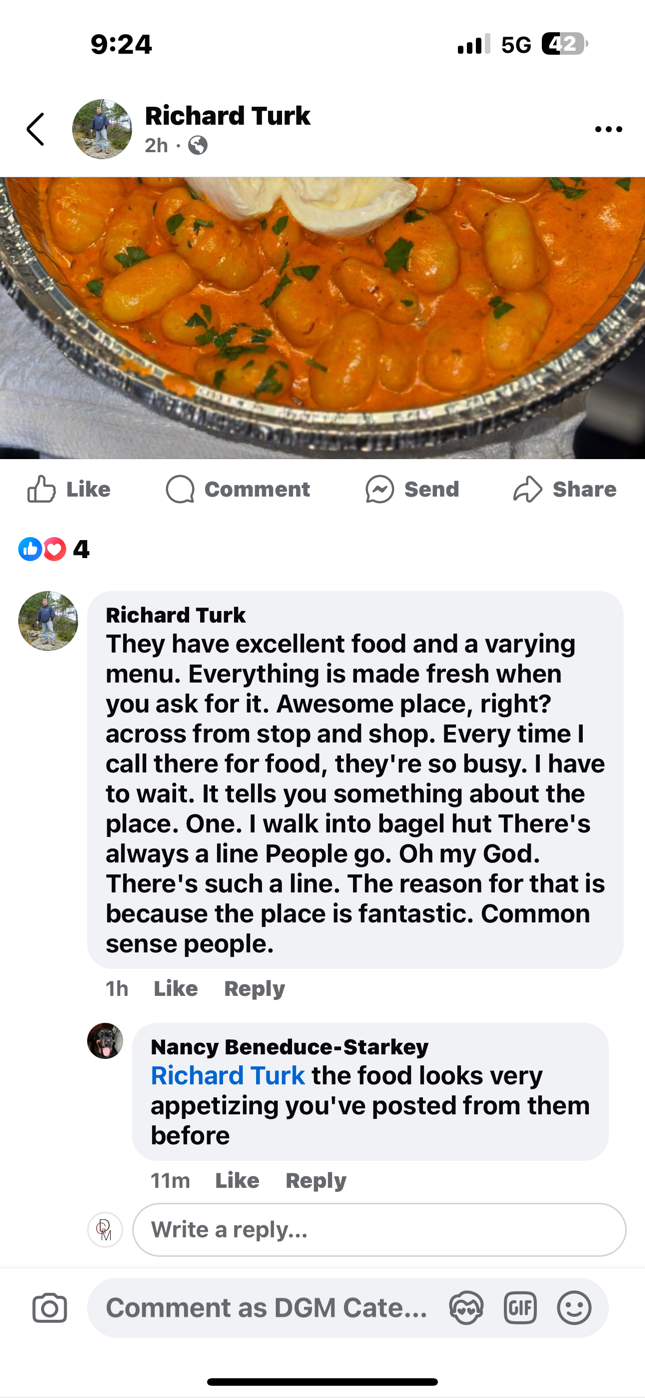Open camera to attach a photo
The height and width of the screenshot is (1398, 645).
coord(49,1308)
